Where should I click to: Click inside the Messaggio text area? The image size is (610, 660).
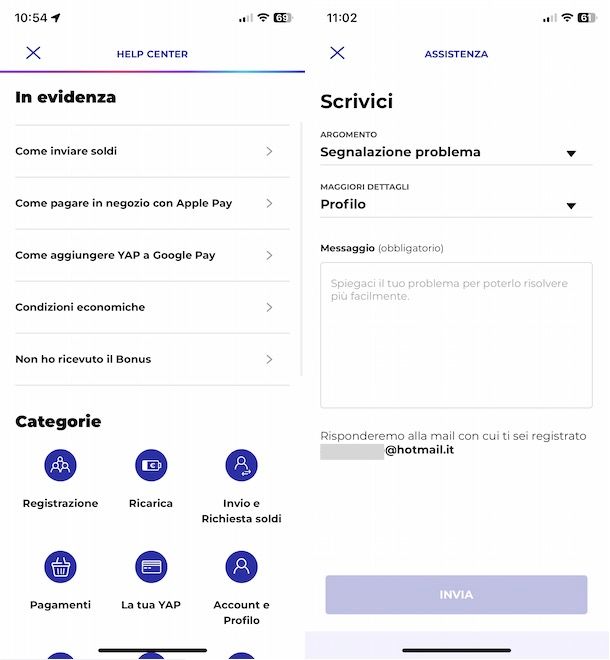click(x=456, y=335)
